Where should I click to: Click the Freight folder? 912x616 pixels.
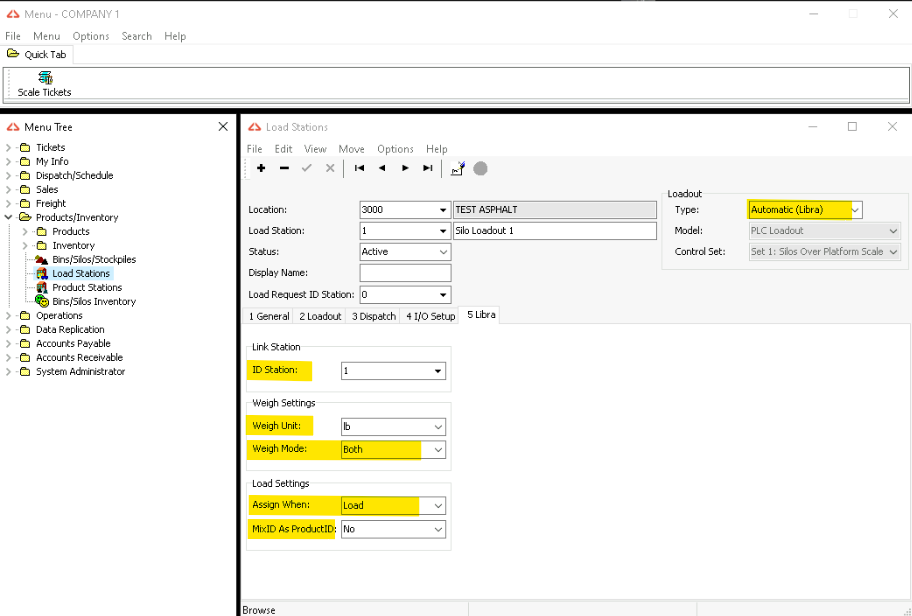point(51,203)
